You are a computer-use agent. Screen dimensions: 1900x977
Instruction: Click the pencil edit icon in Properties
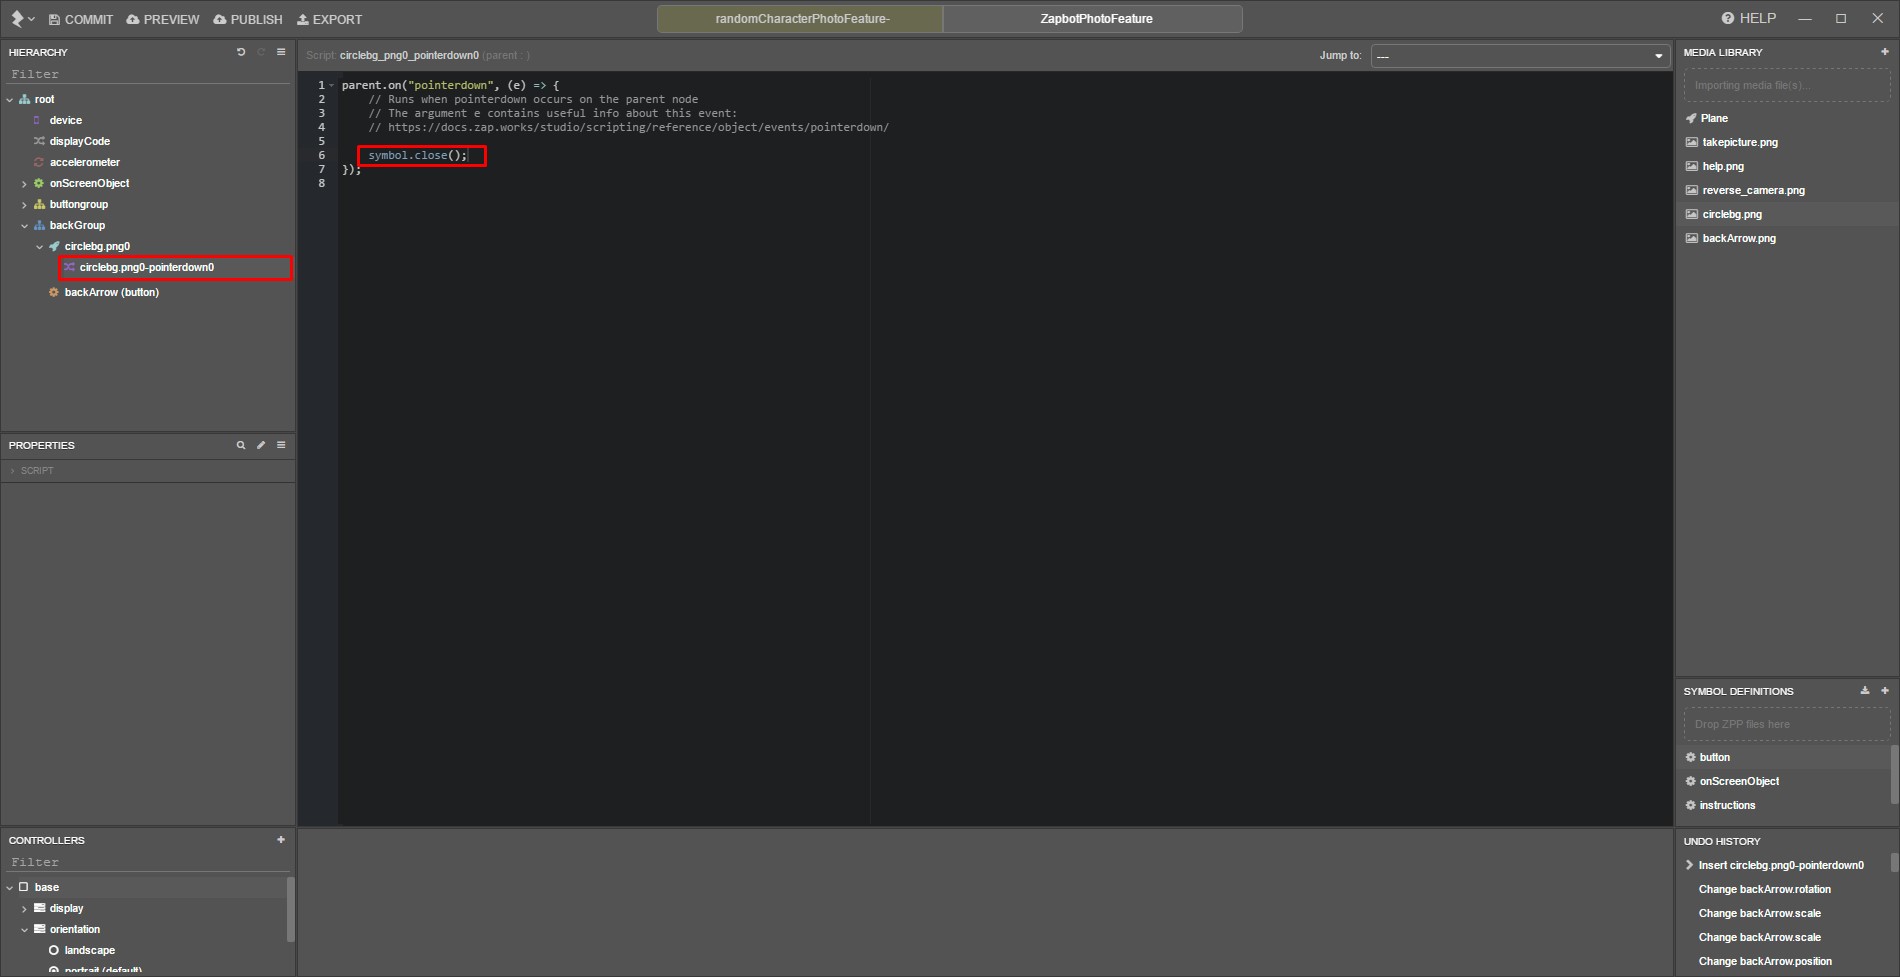pyautogui.click(x=261, y=445)
